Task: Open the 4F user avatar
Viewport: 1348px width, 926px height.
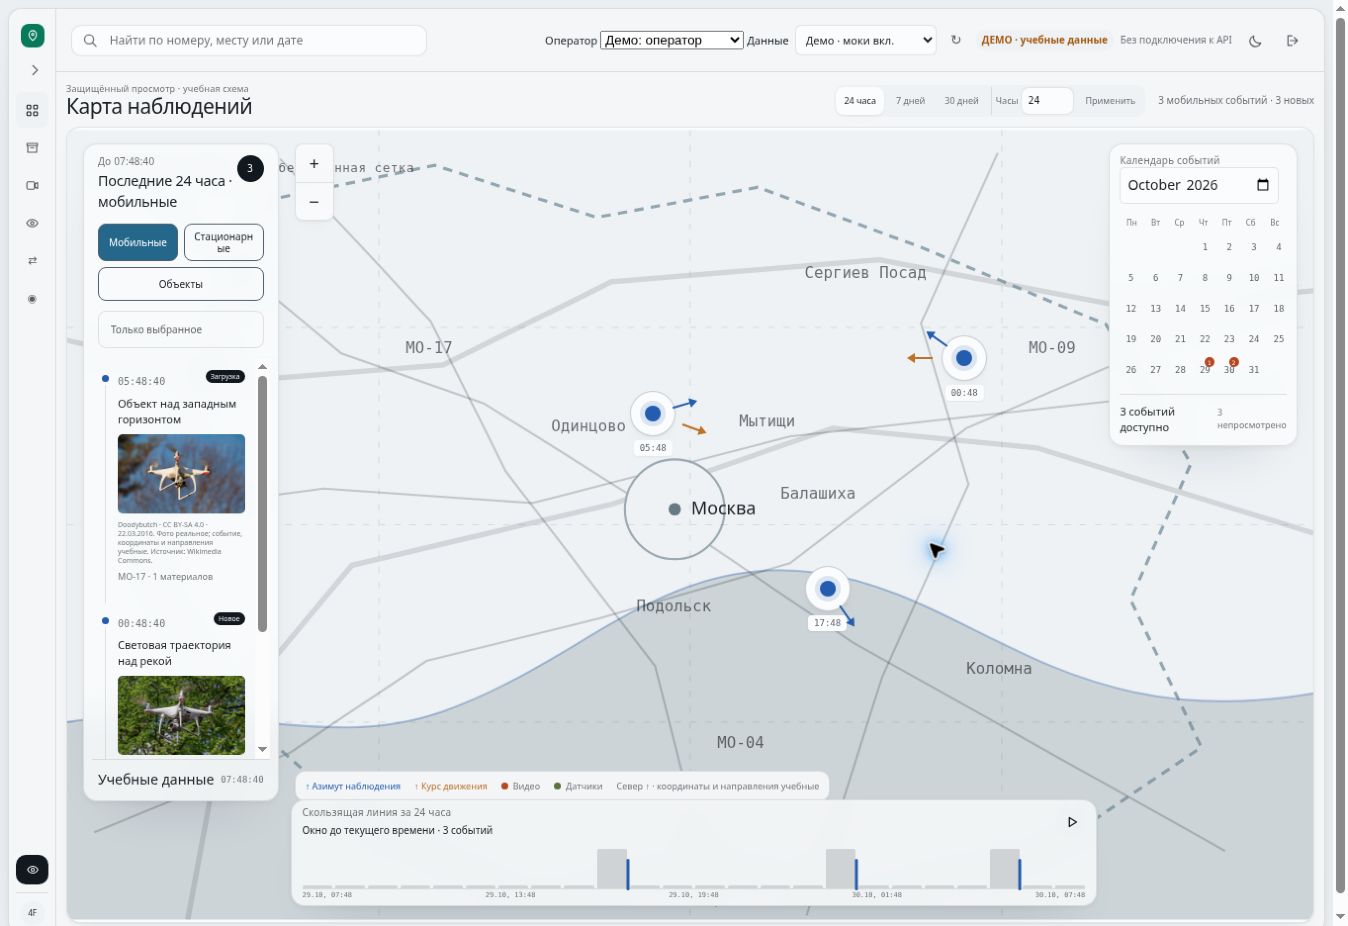Action: (32, 912)
